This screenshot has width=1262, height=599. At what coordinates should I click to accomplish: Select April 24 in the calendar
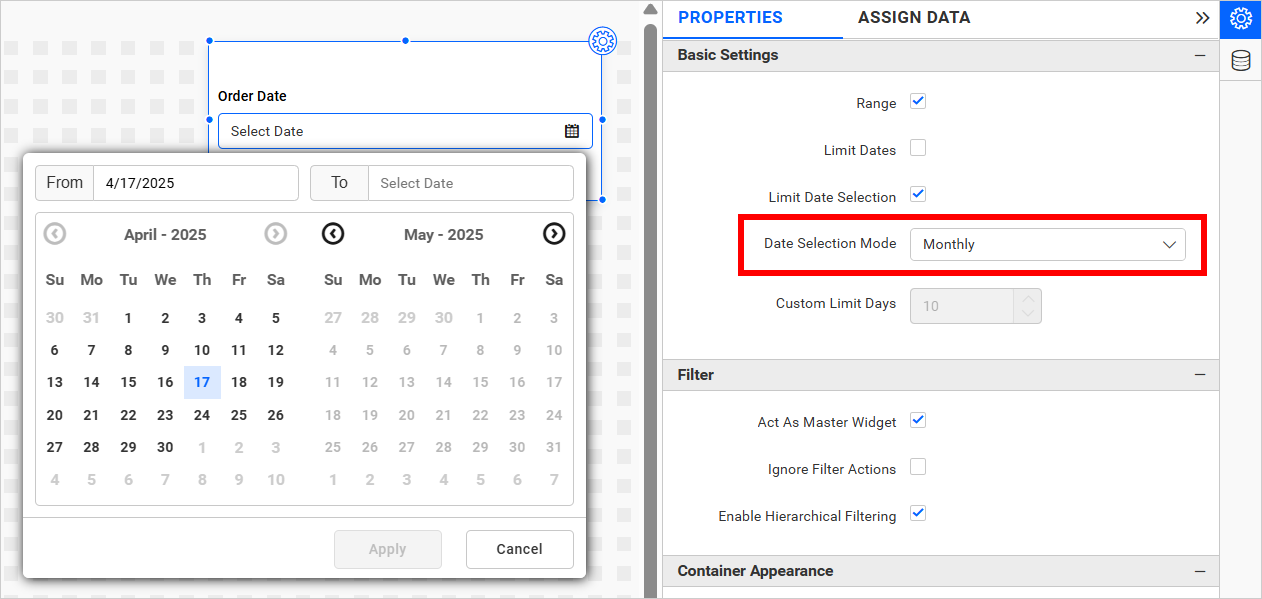coord(202,415)
